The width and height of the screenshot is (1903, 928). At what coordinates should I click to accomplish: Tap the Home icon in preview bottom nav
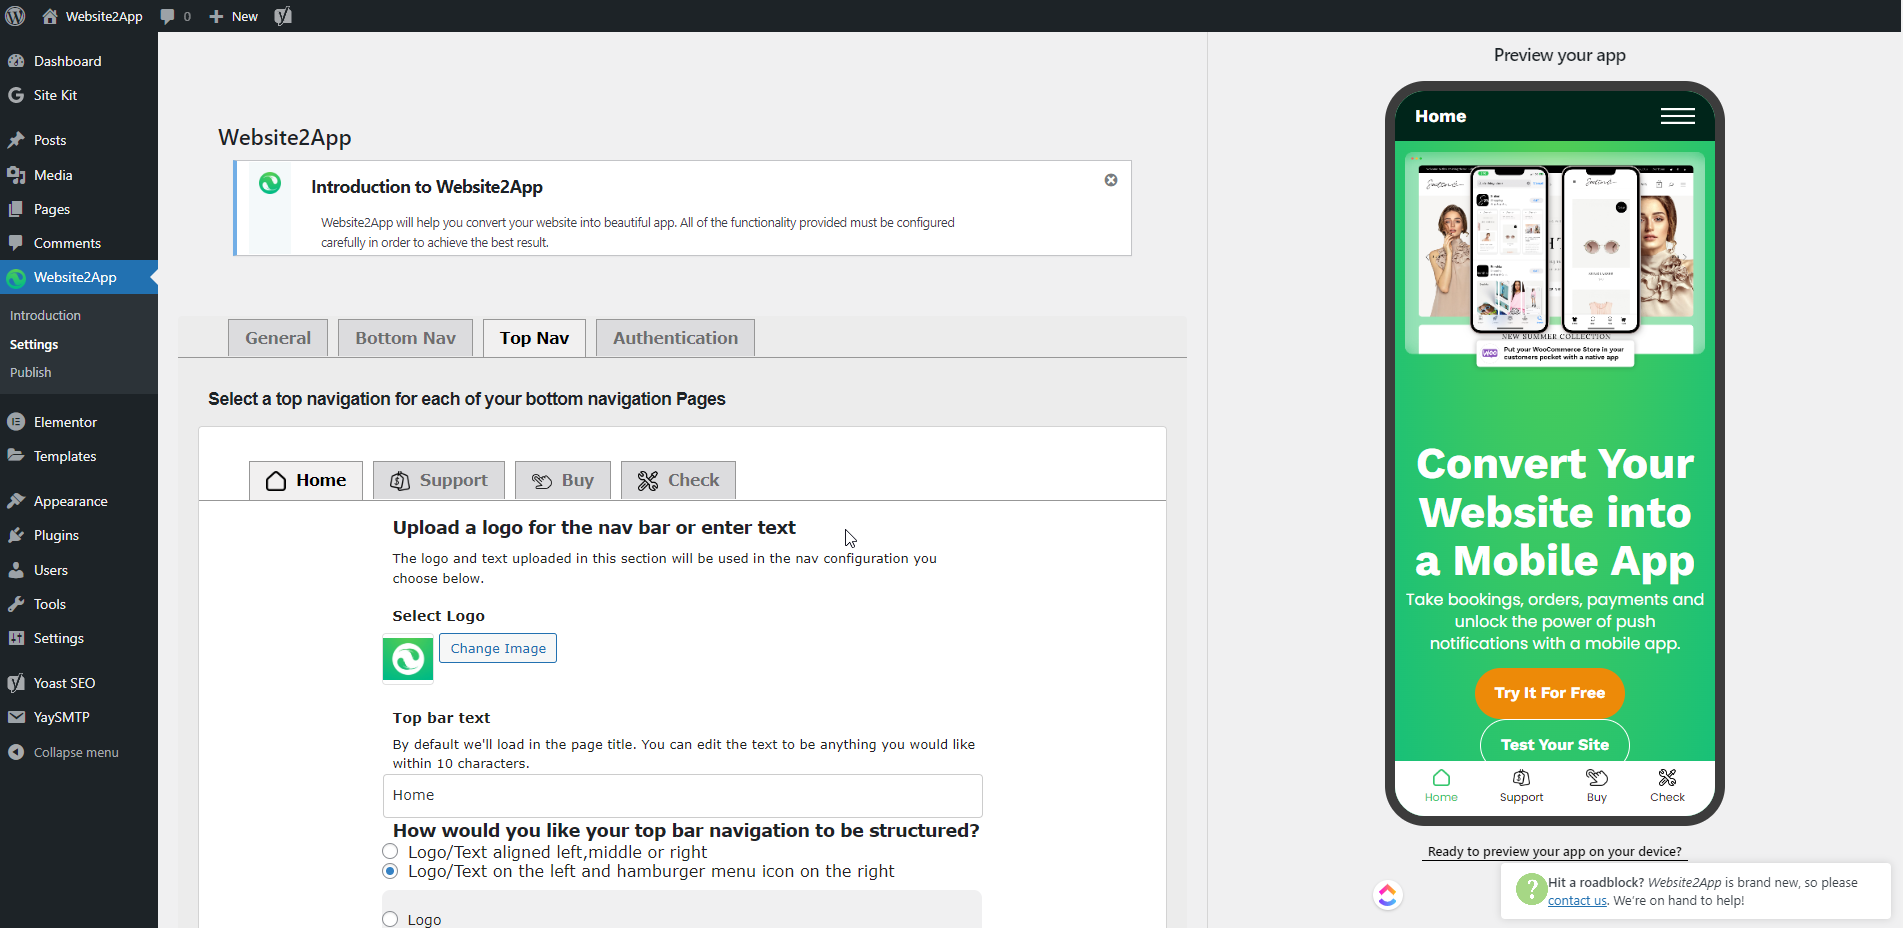pyautogui.click(x=1441, y=785)
